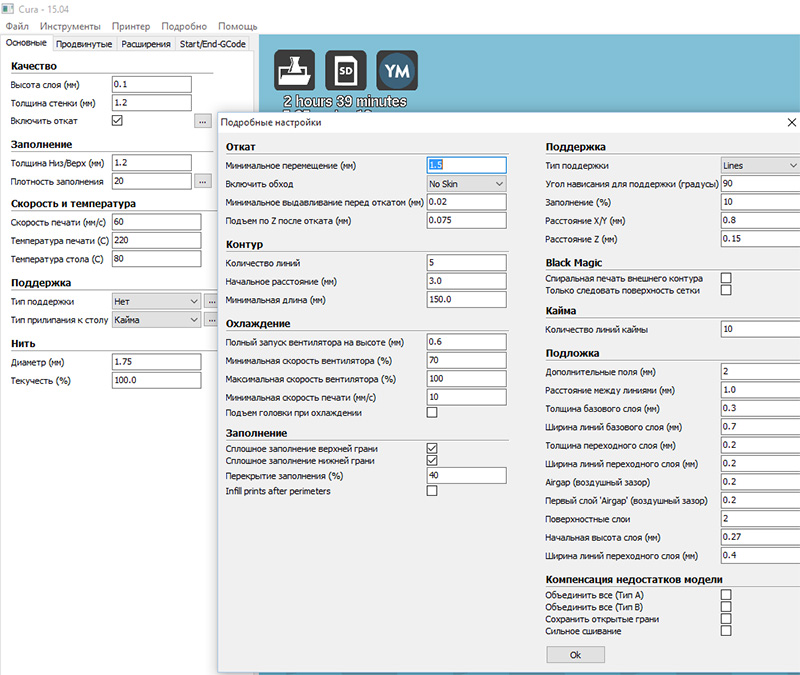Uncheck Сплошное заполнение верхней грани

click(x=432, y=449)
